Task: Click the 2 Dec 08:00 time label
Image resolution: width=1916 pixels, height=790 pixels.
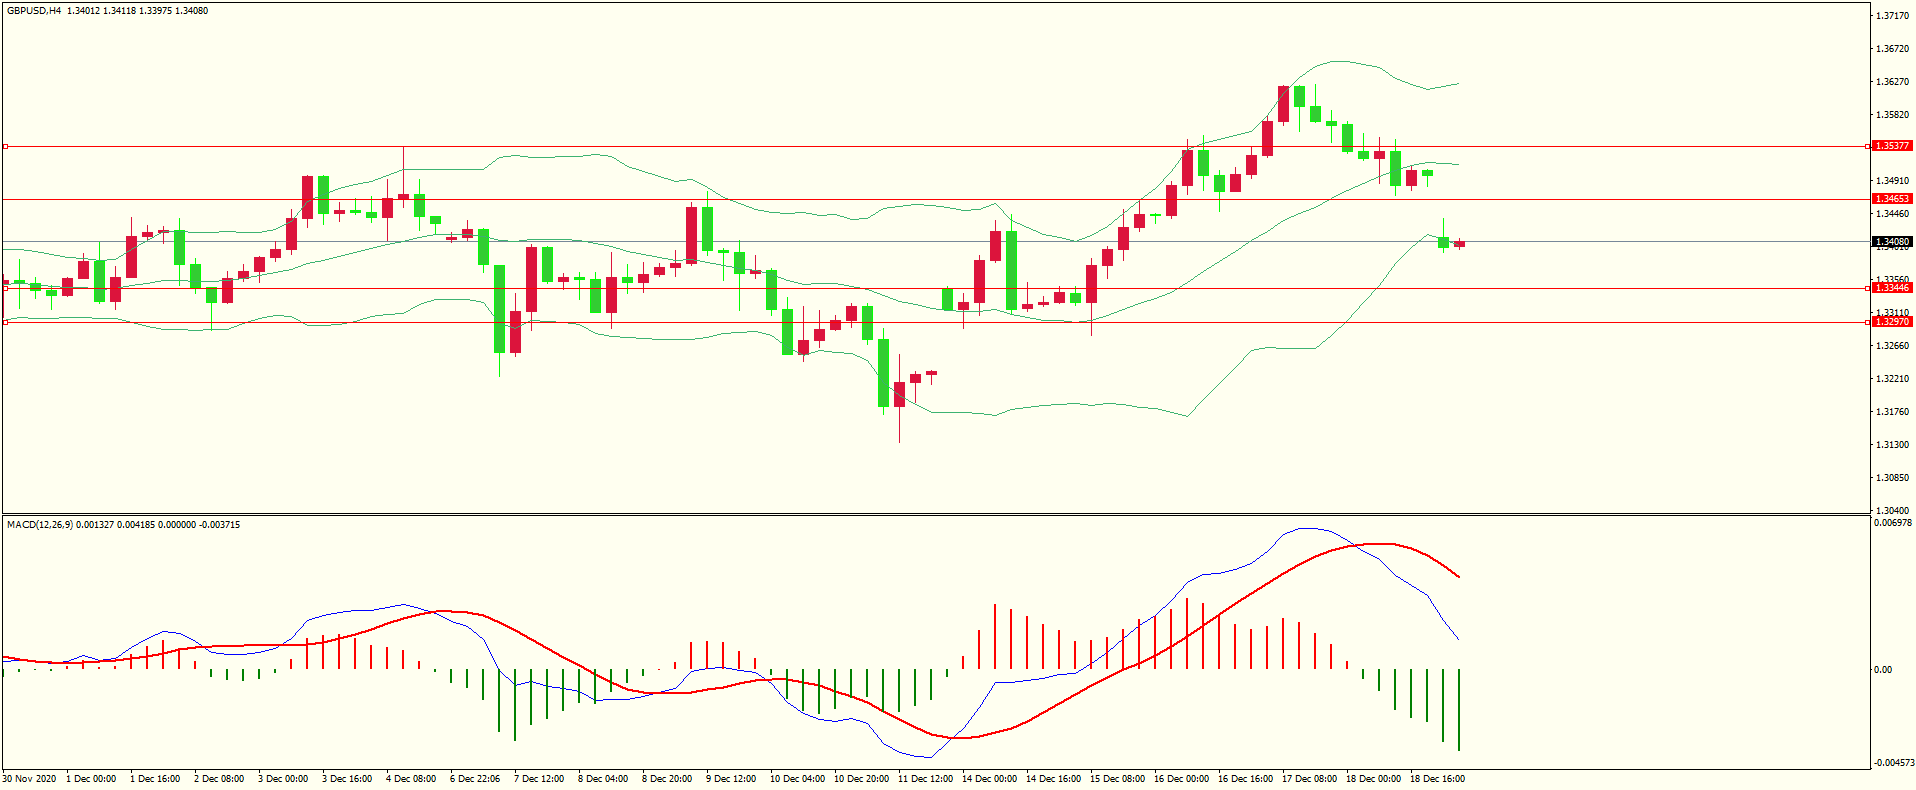Action: (x=220, y=779)
